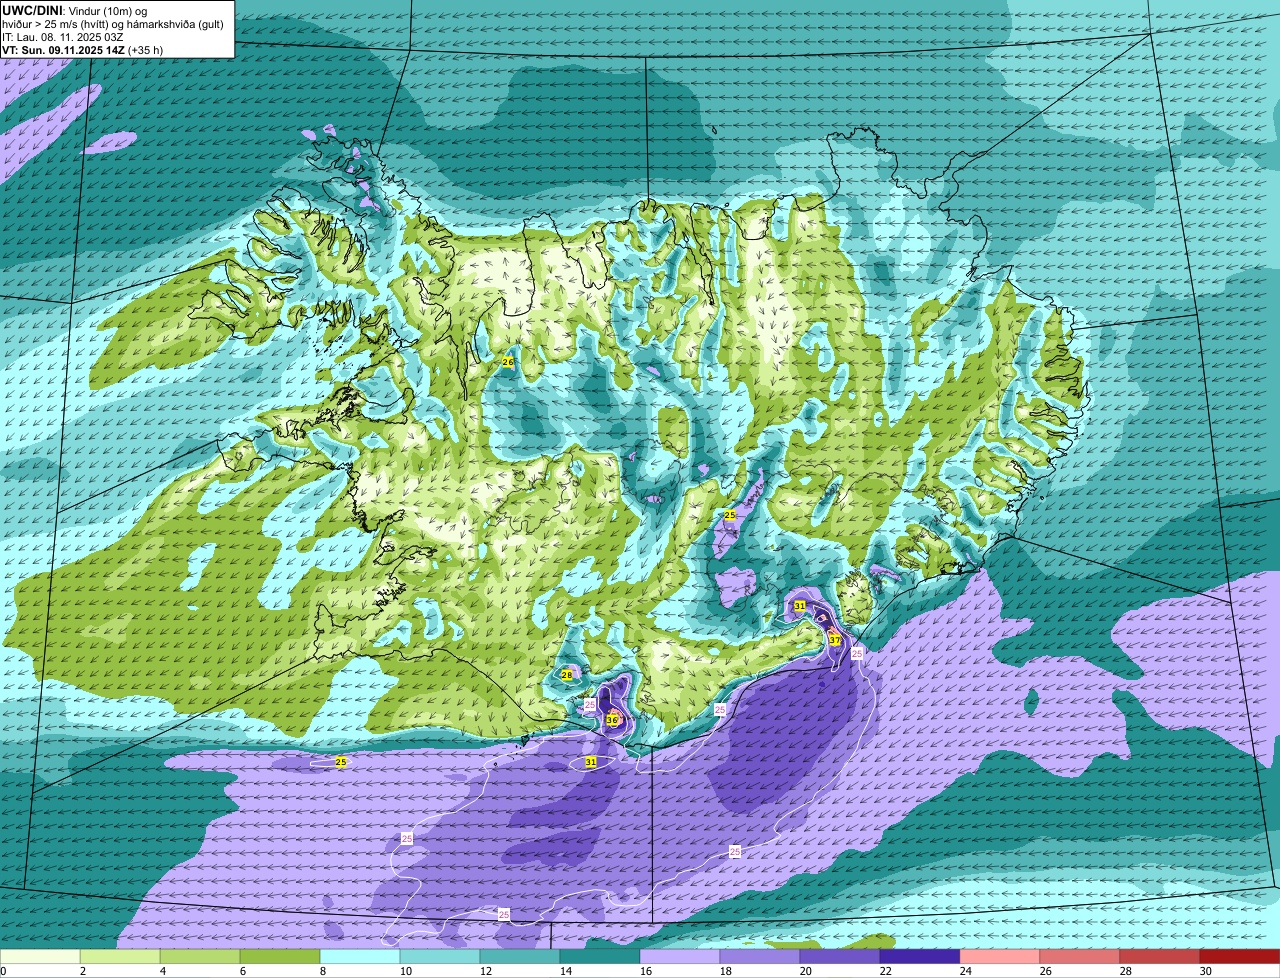Click the legend tick label 16
This screenshot has width=1280, height=978.
(x=646, y=971)
